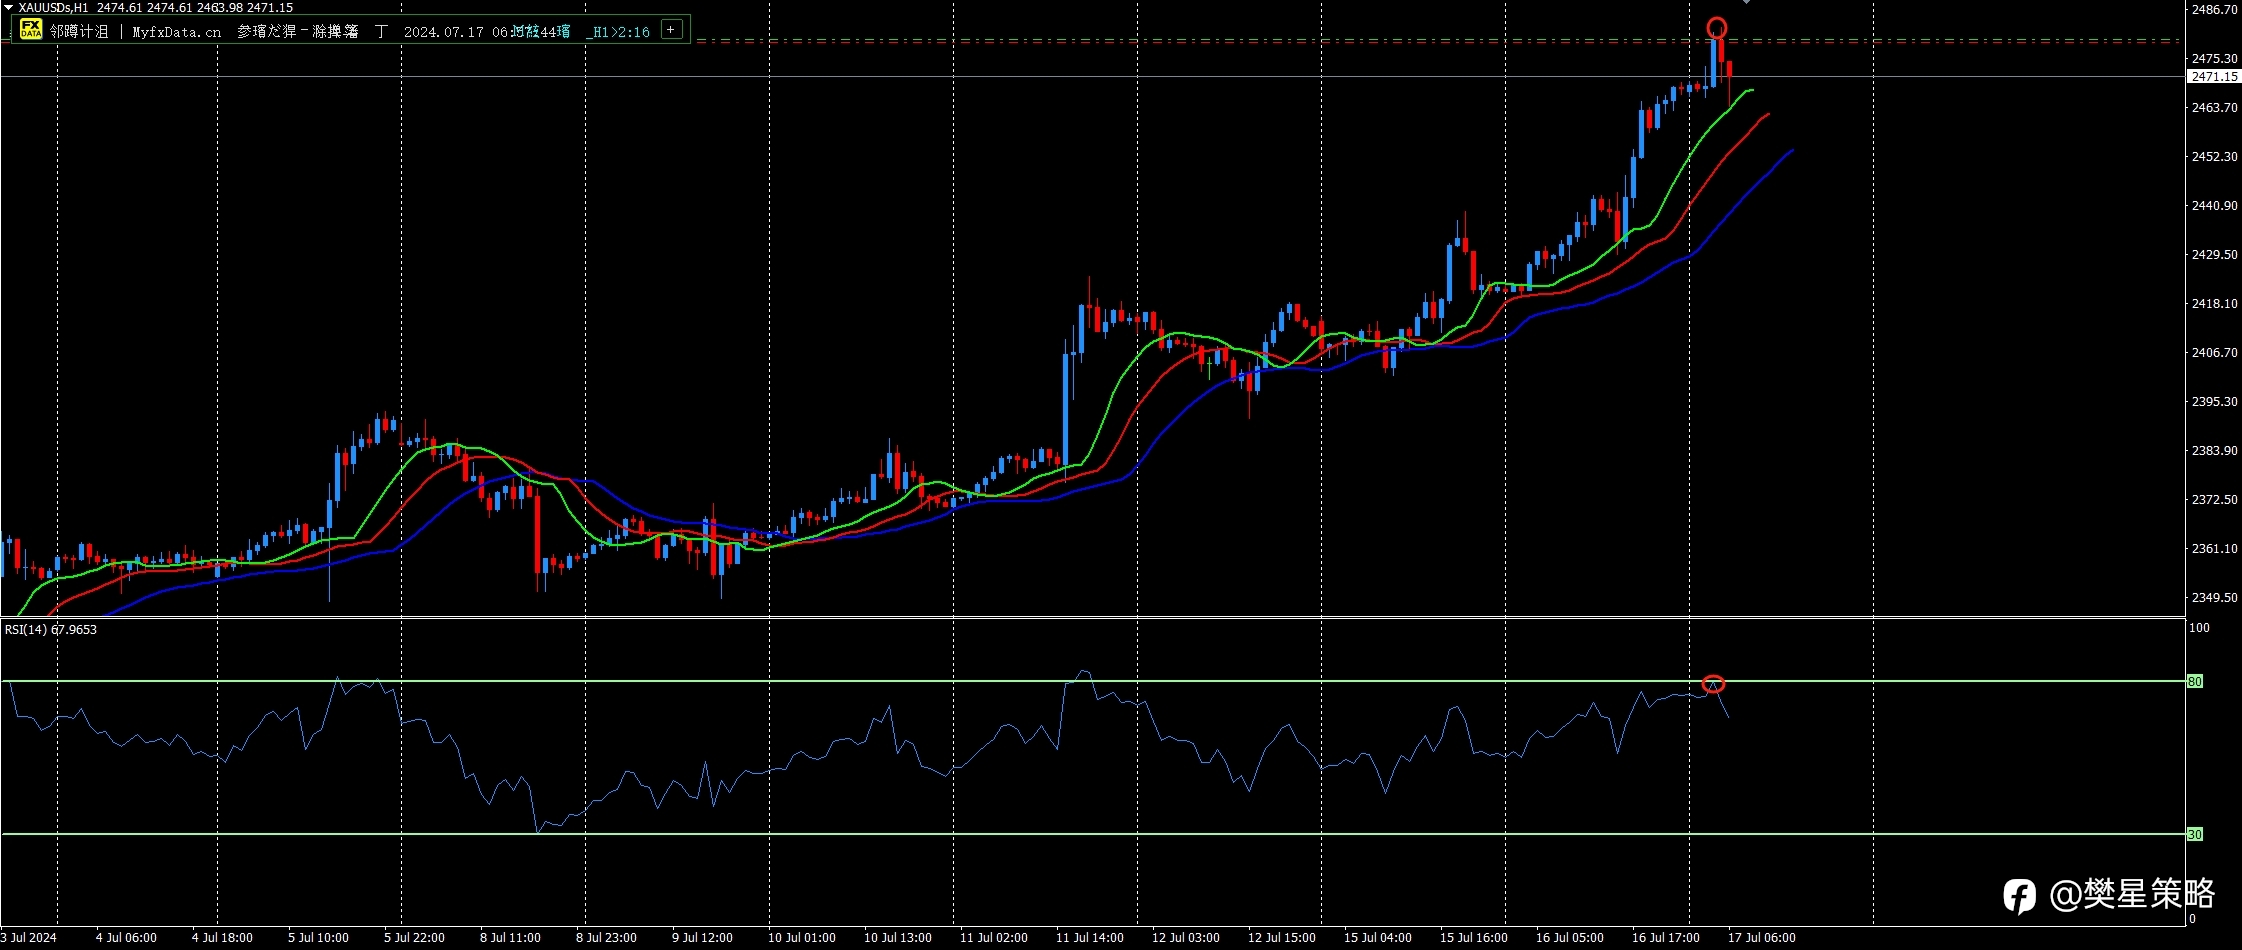The image size is (2242, 950).
Task: Click the 16 Jul 05:00 time axis label
Action: pyautogui.click(x=1570, y=938)
